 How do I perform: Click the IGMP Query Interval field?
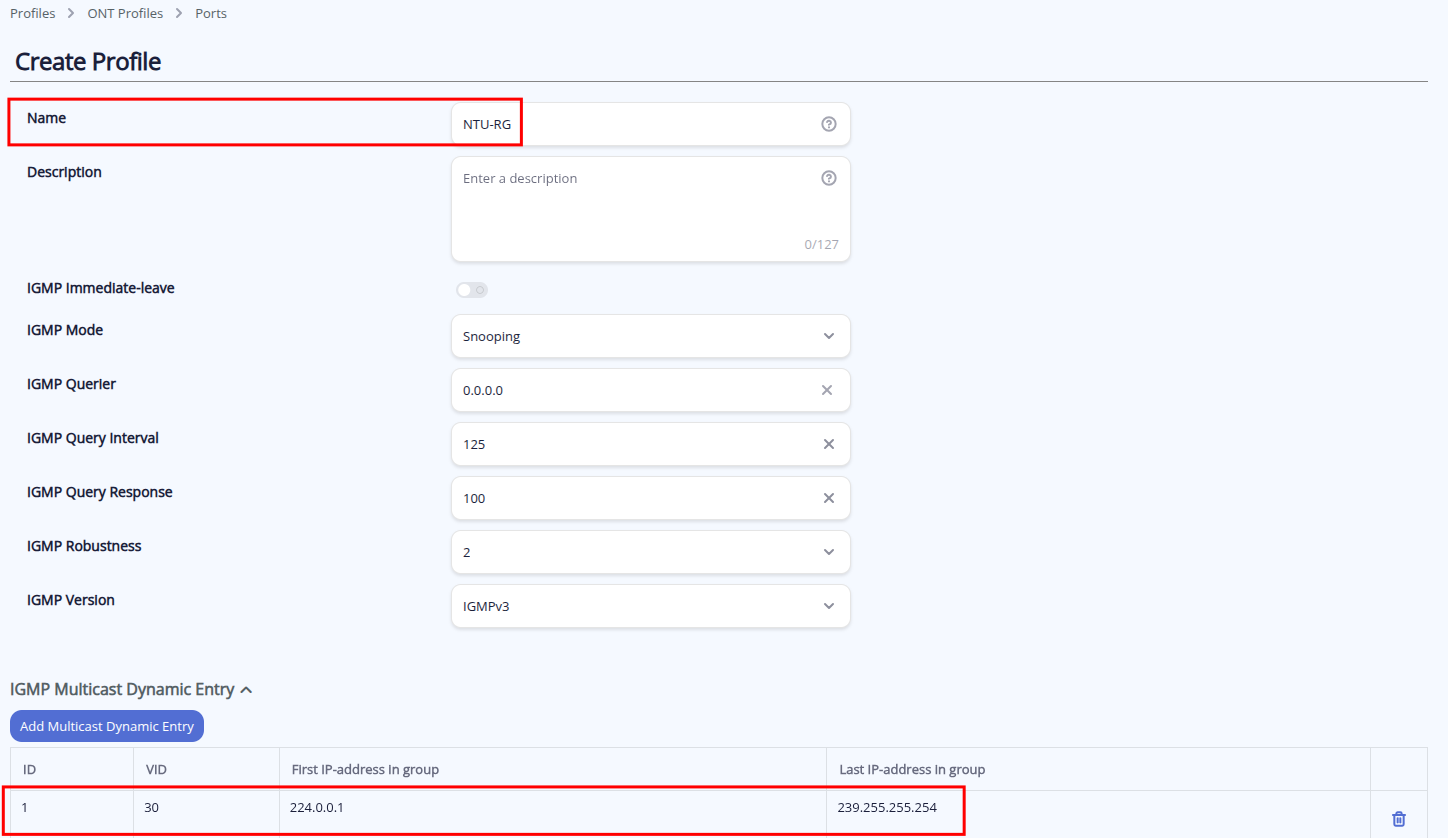point(630,444)
